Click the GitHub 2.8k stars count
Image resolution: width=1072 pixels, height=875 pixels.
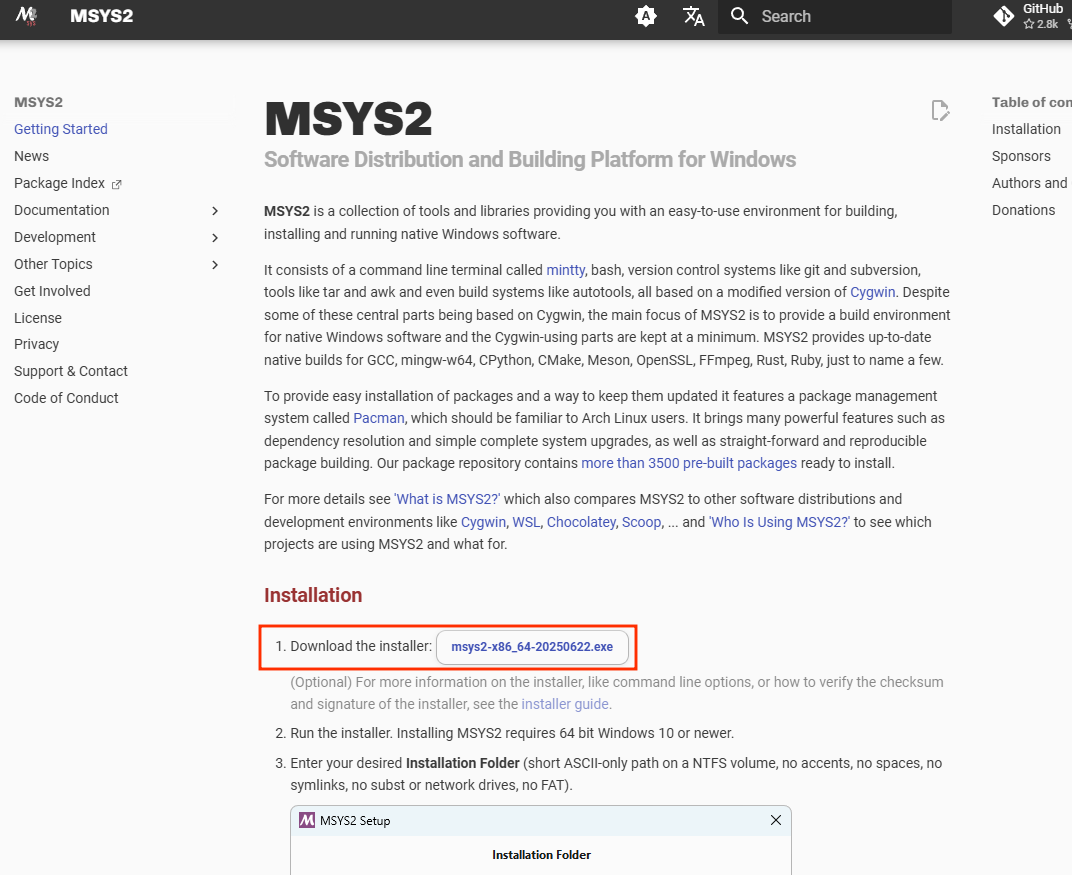1041,24
